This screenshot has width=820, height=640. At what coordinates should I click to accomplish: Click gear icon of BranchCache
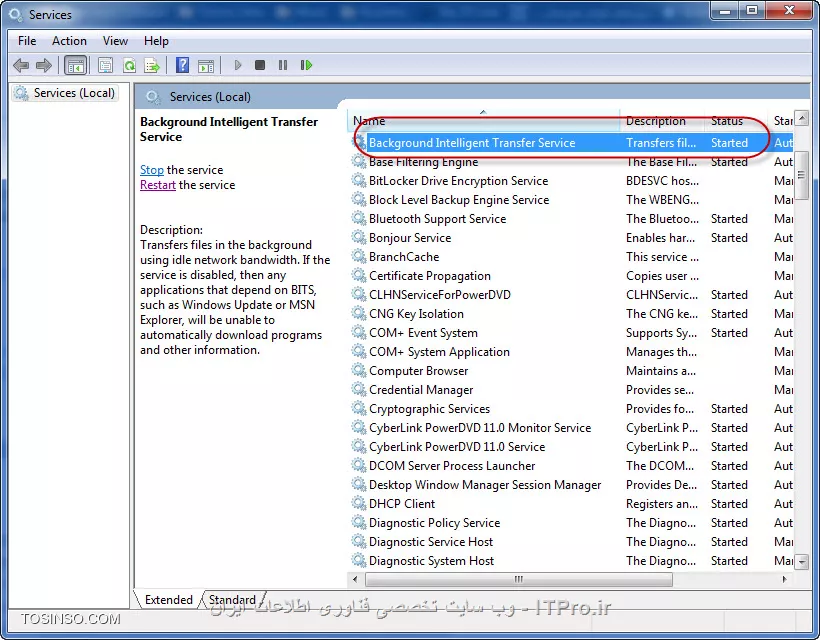[358, 256]
